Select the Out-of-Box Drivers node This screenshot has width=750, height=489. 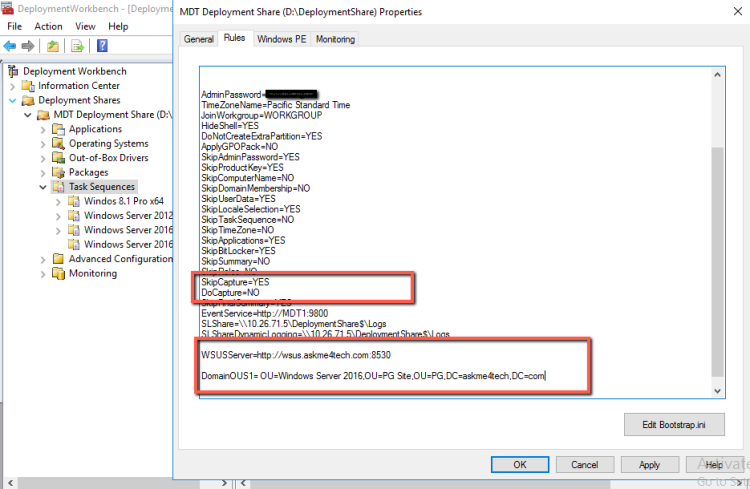[x=108, y=158]
